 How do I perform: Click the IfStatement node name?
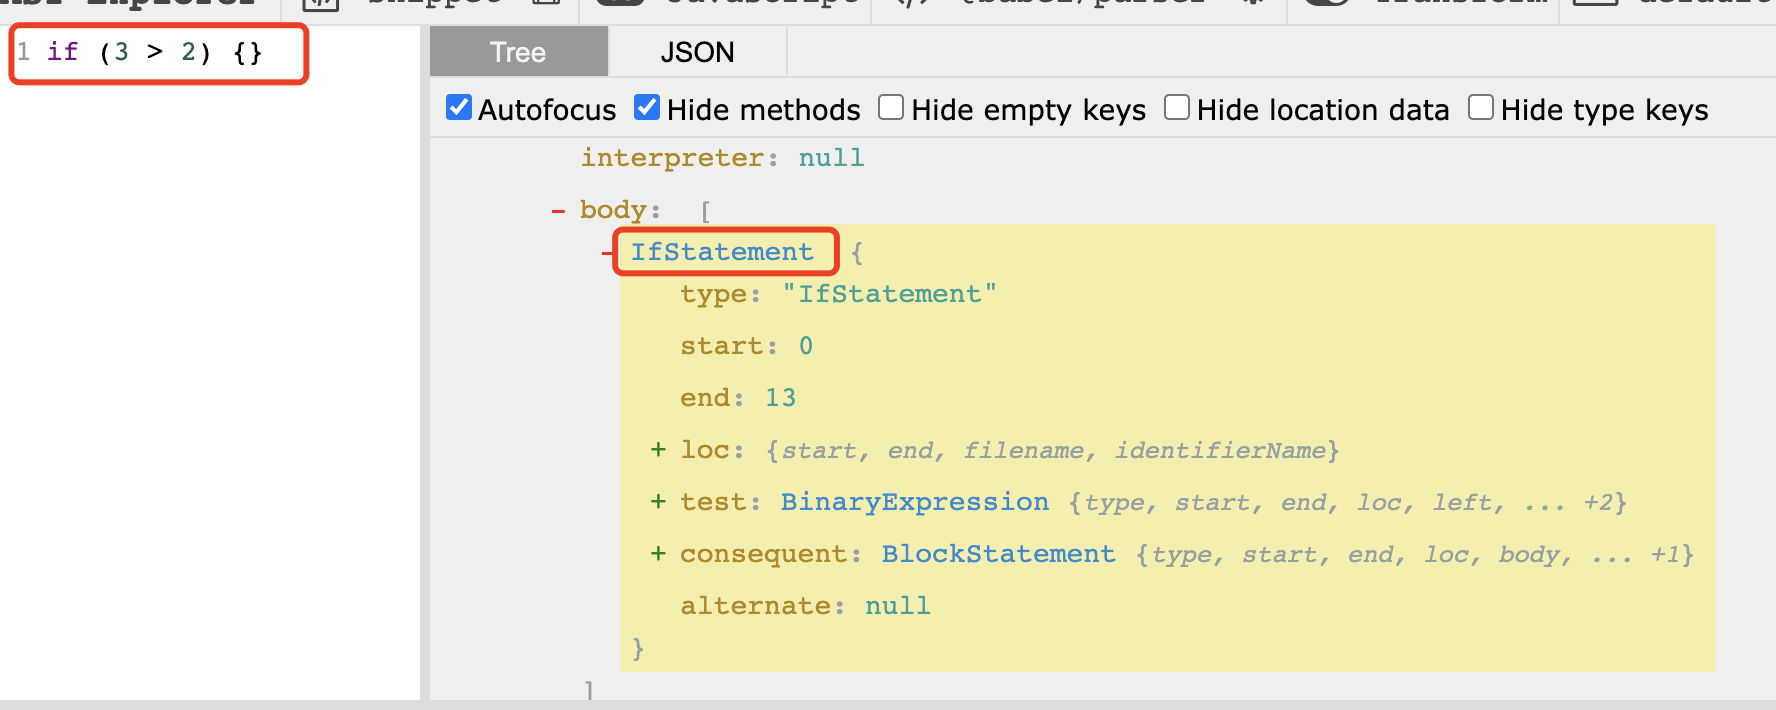[x=721, y=252]
